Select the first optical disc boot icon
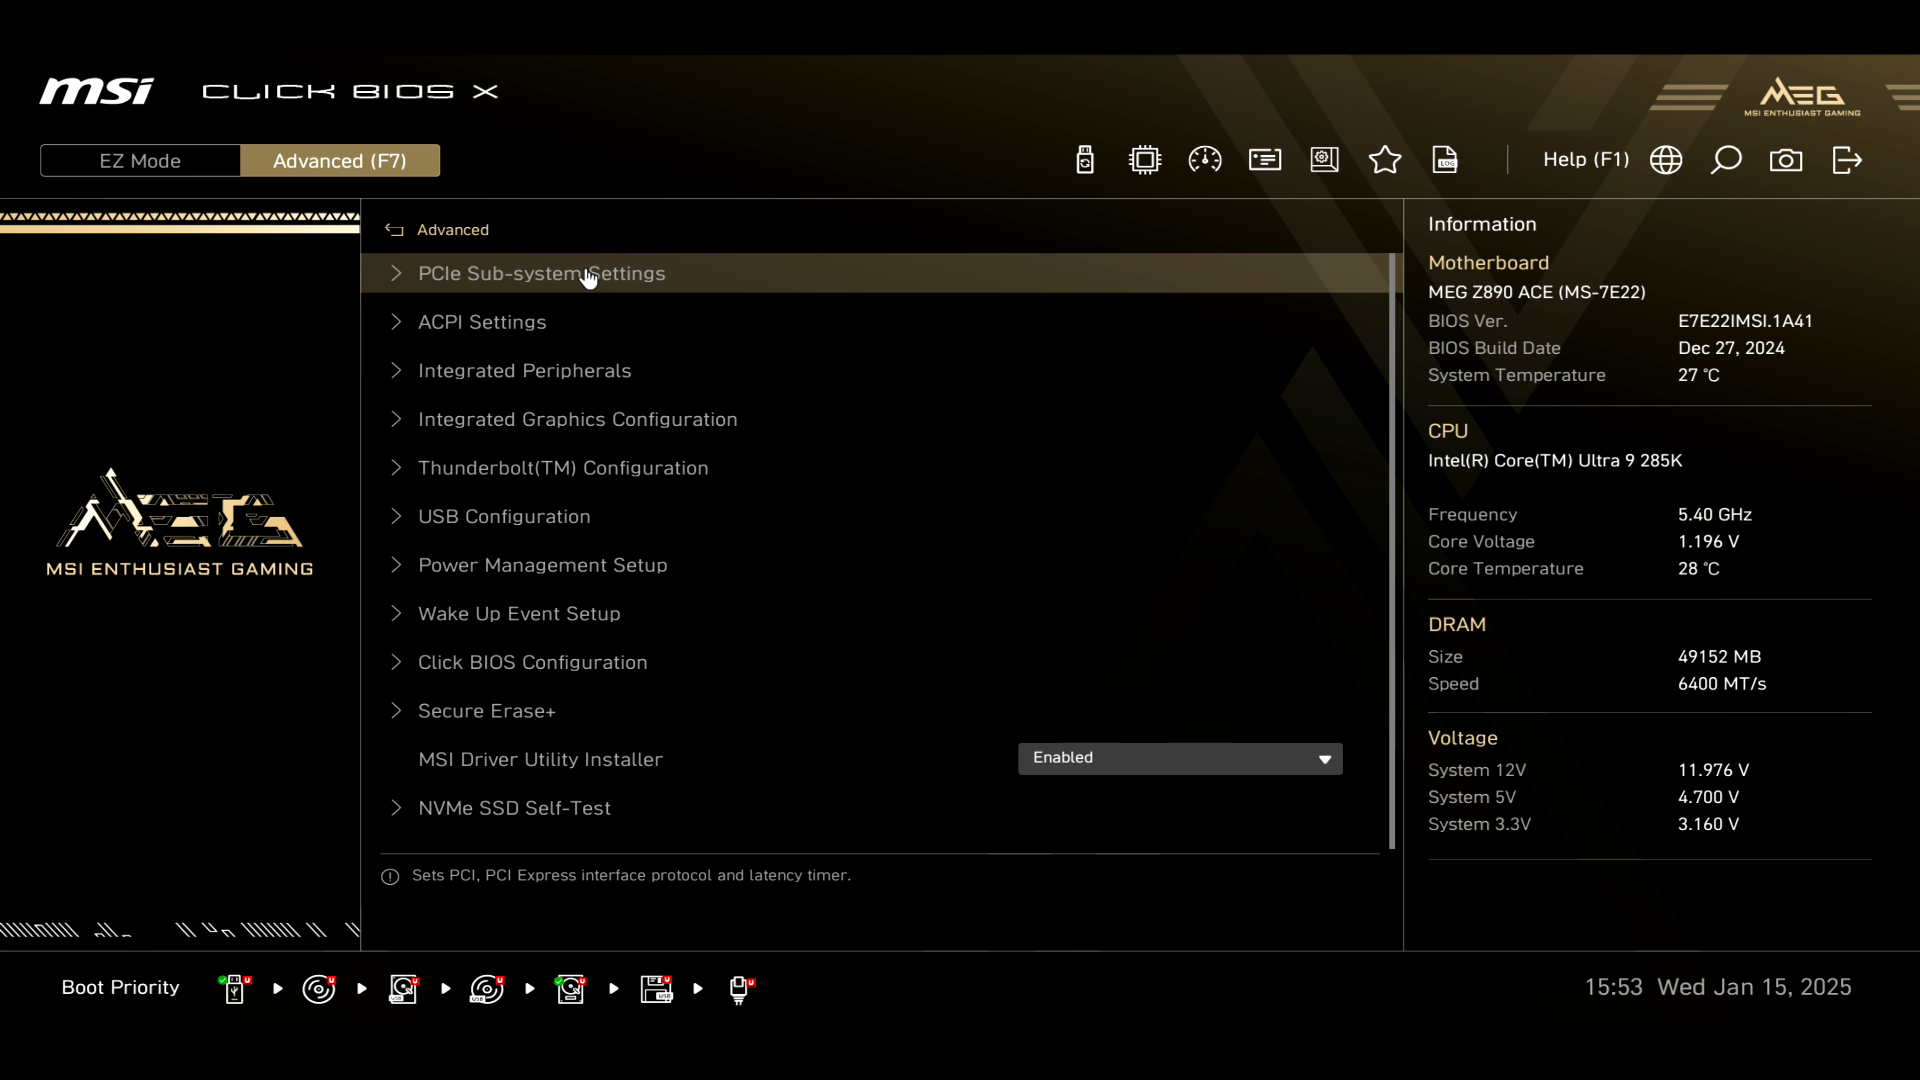This screenshot has height=1080, width=1920. [319, 989]
